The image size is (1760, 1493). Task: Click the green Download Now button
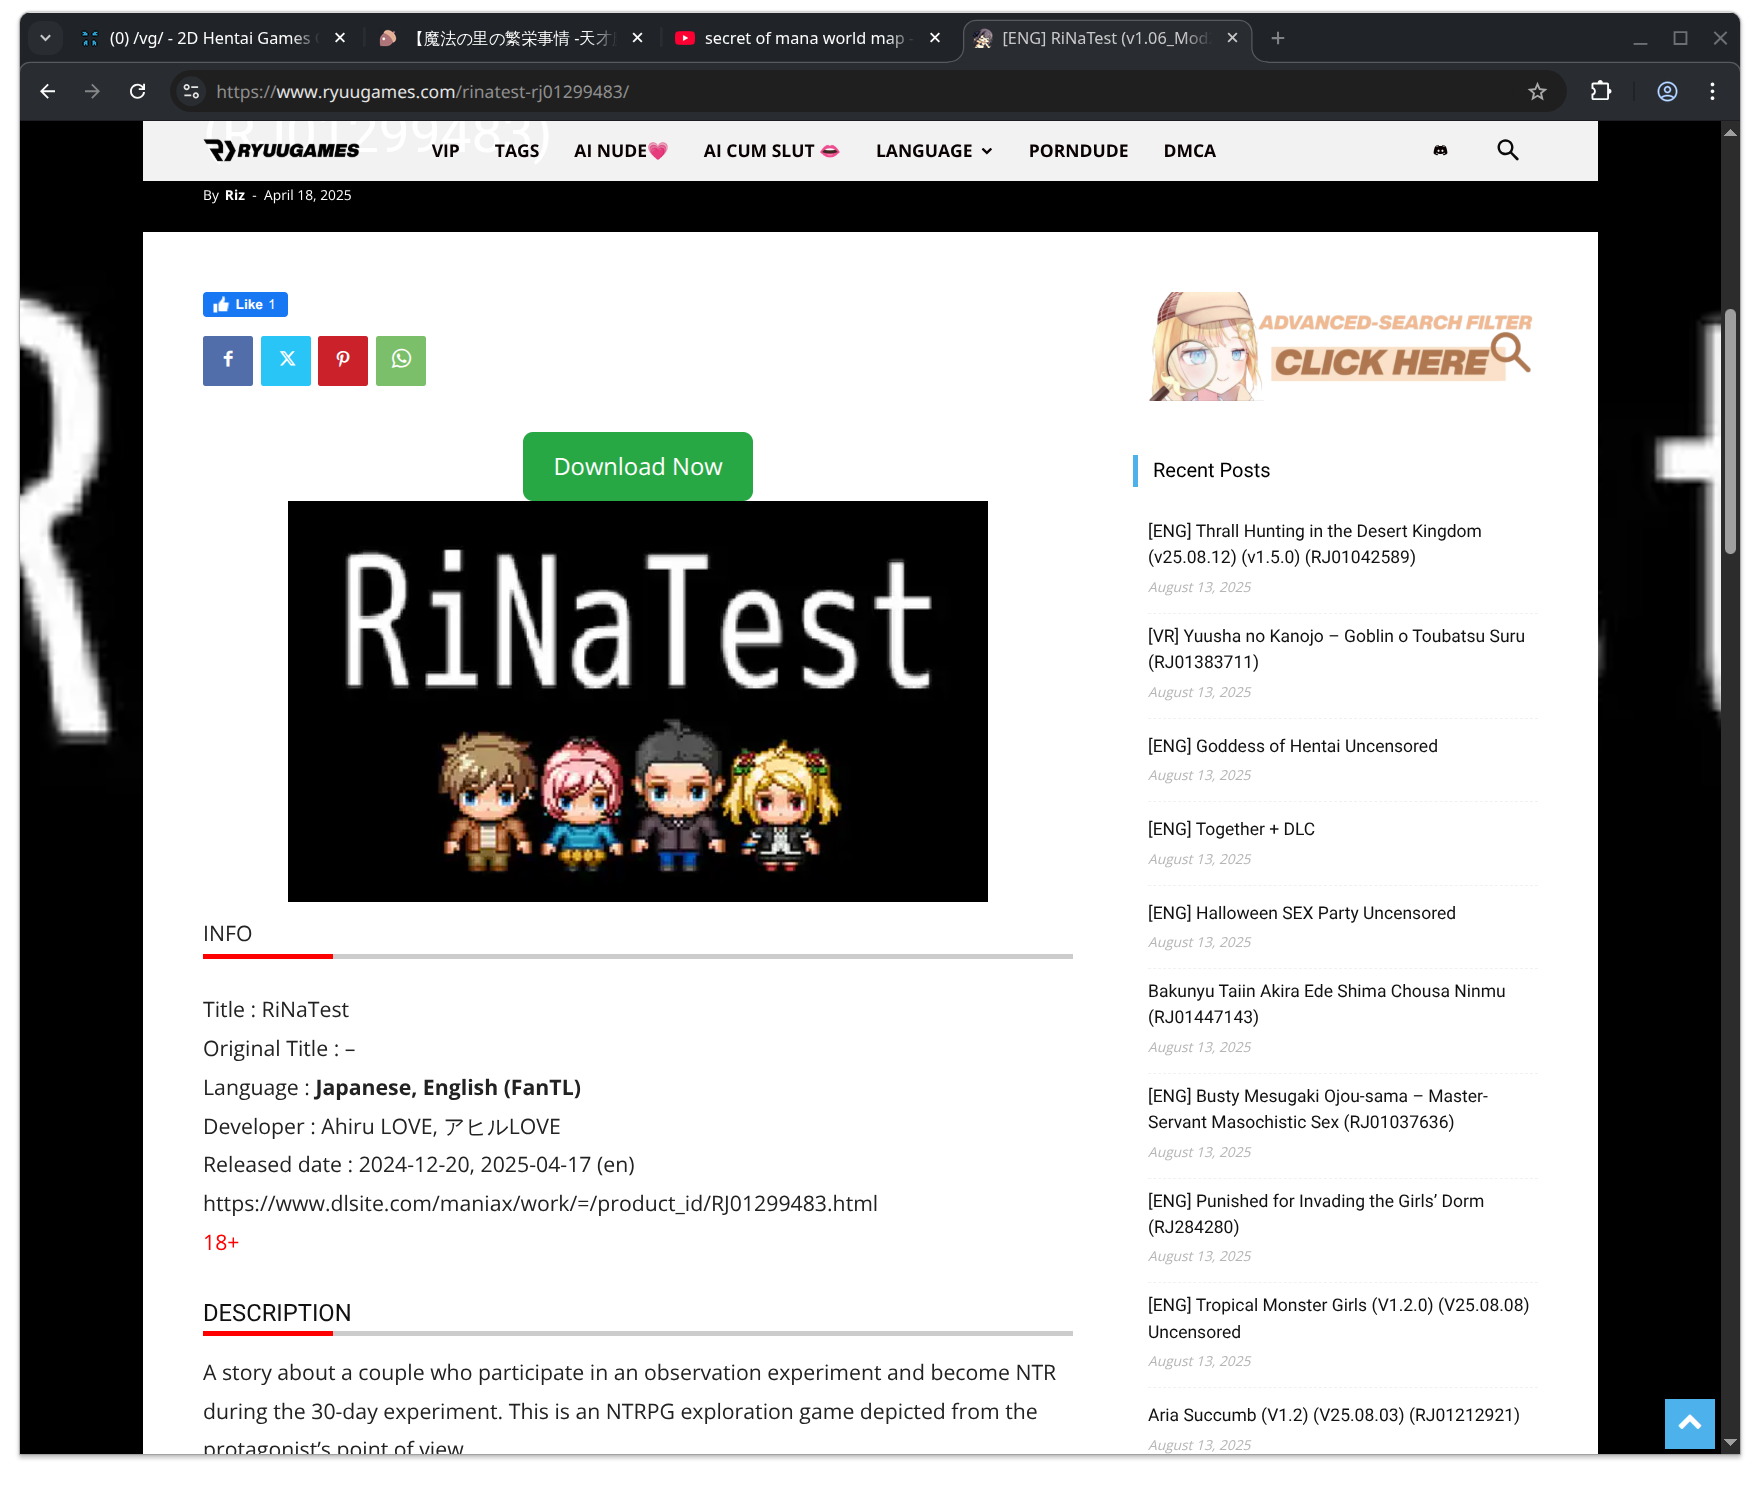pyautogui.click(x=638, y=466)
